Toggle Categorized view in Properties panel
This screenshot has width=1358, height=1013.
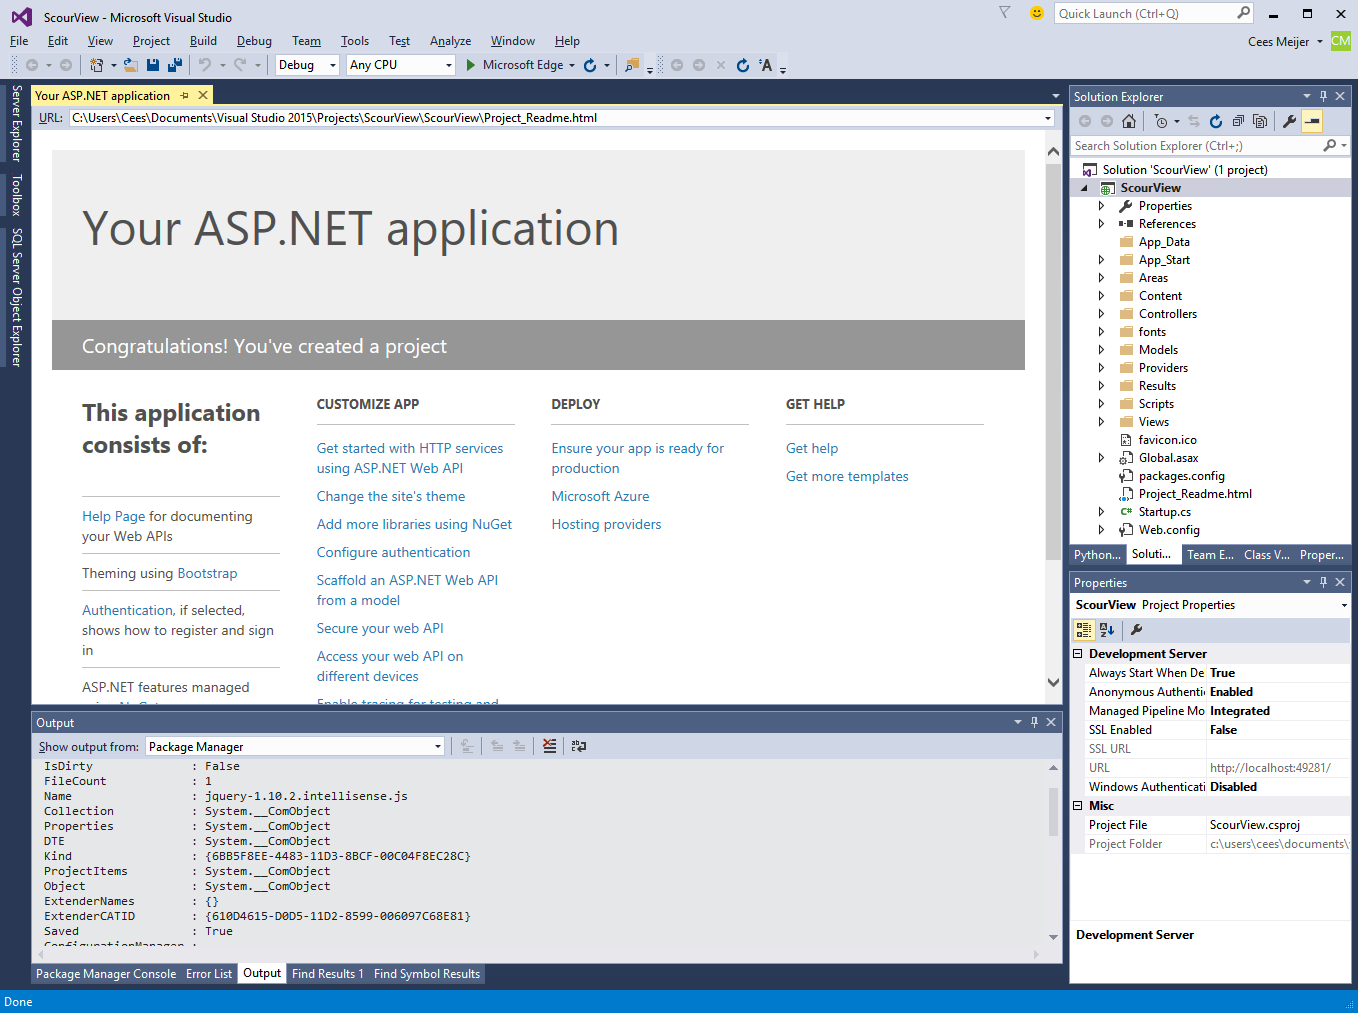pyautogui.click(x=1084, y=630)
